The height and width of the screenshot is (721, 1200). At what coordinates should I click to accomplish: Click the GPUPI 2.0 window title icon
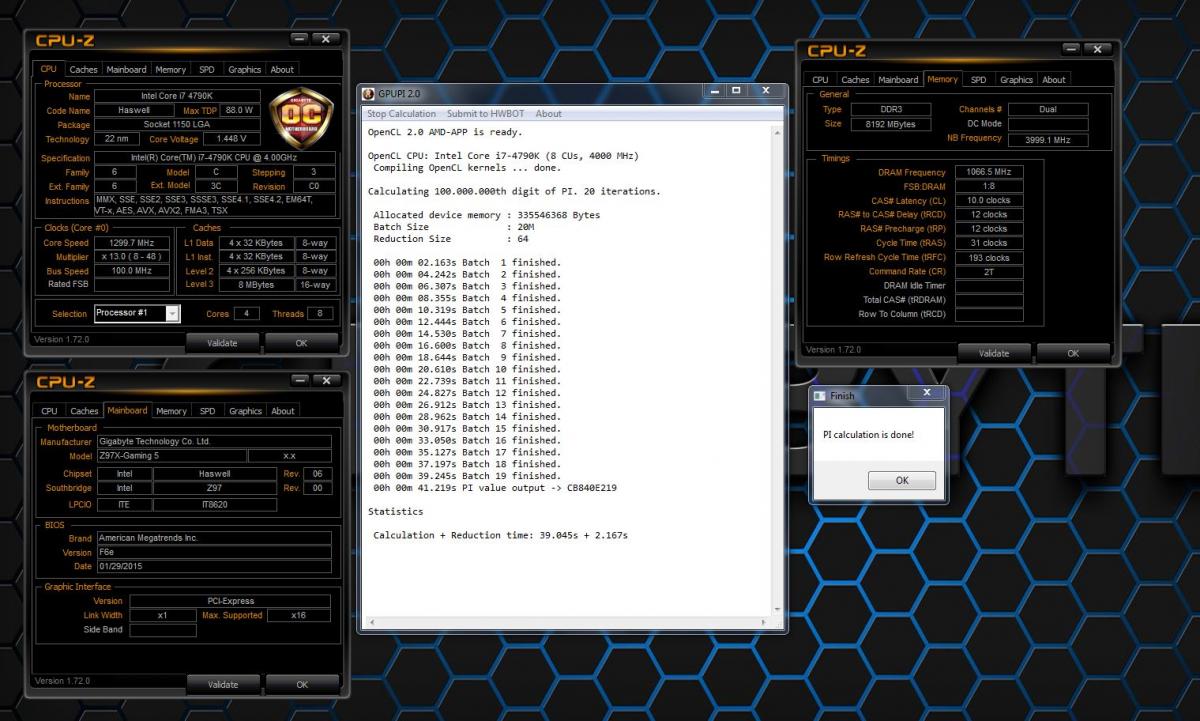coord(368,93)
